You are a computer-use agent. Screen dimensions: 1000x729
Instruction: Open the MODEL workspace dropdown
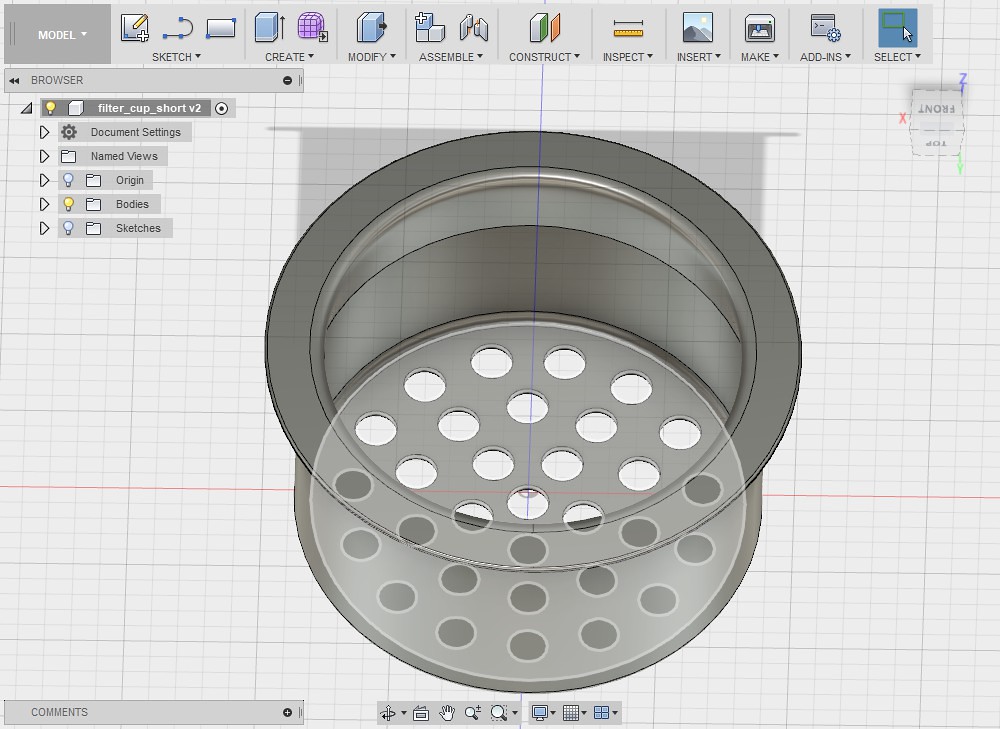(x=62, y=35)
